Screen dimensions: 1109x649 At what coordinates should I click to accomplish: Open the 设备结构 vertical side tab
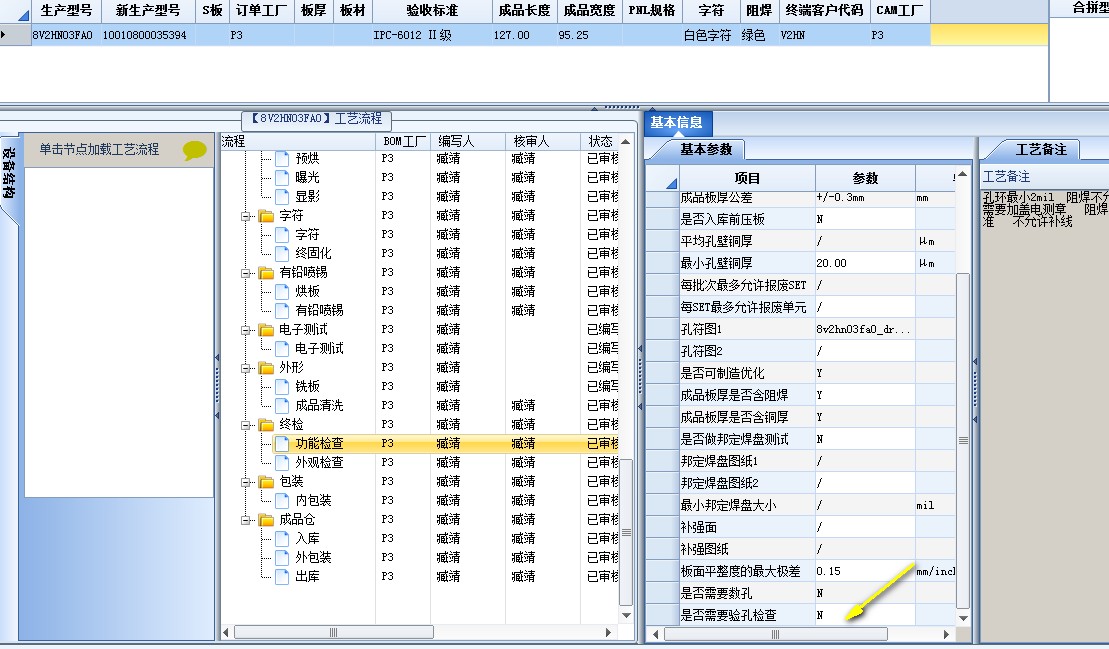click(x=9, y=174)
